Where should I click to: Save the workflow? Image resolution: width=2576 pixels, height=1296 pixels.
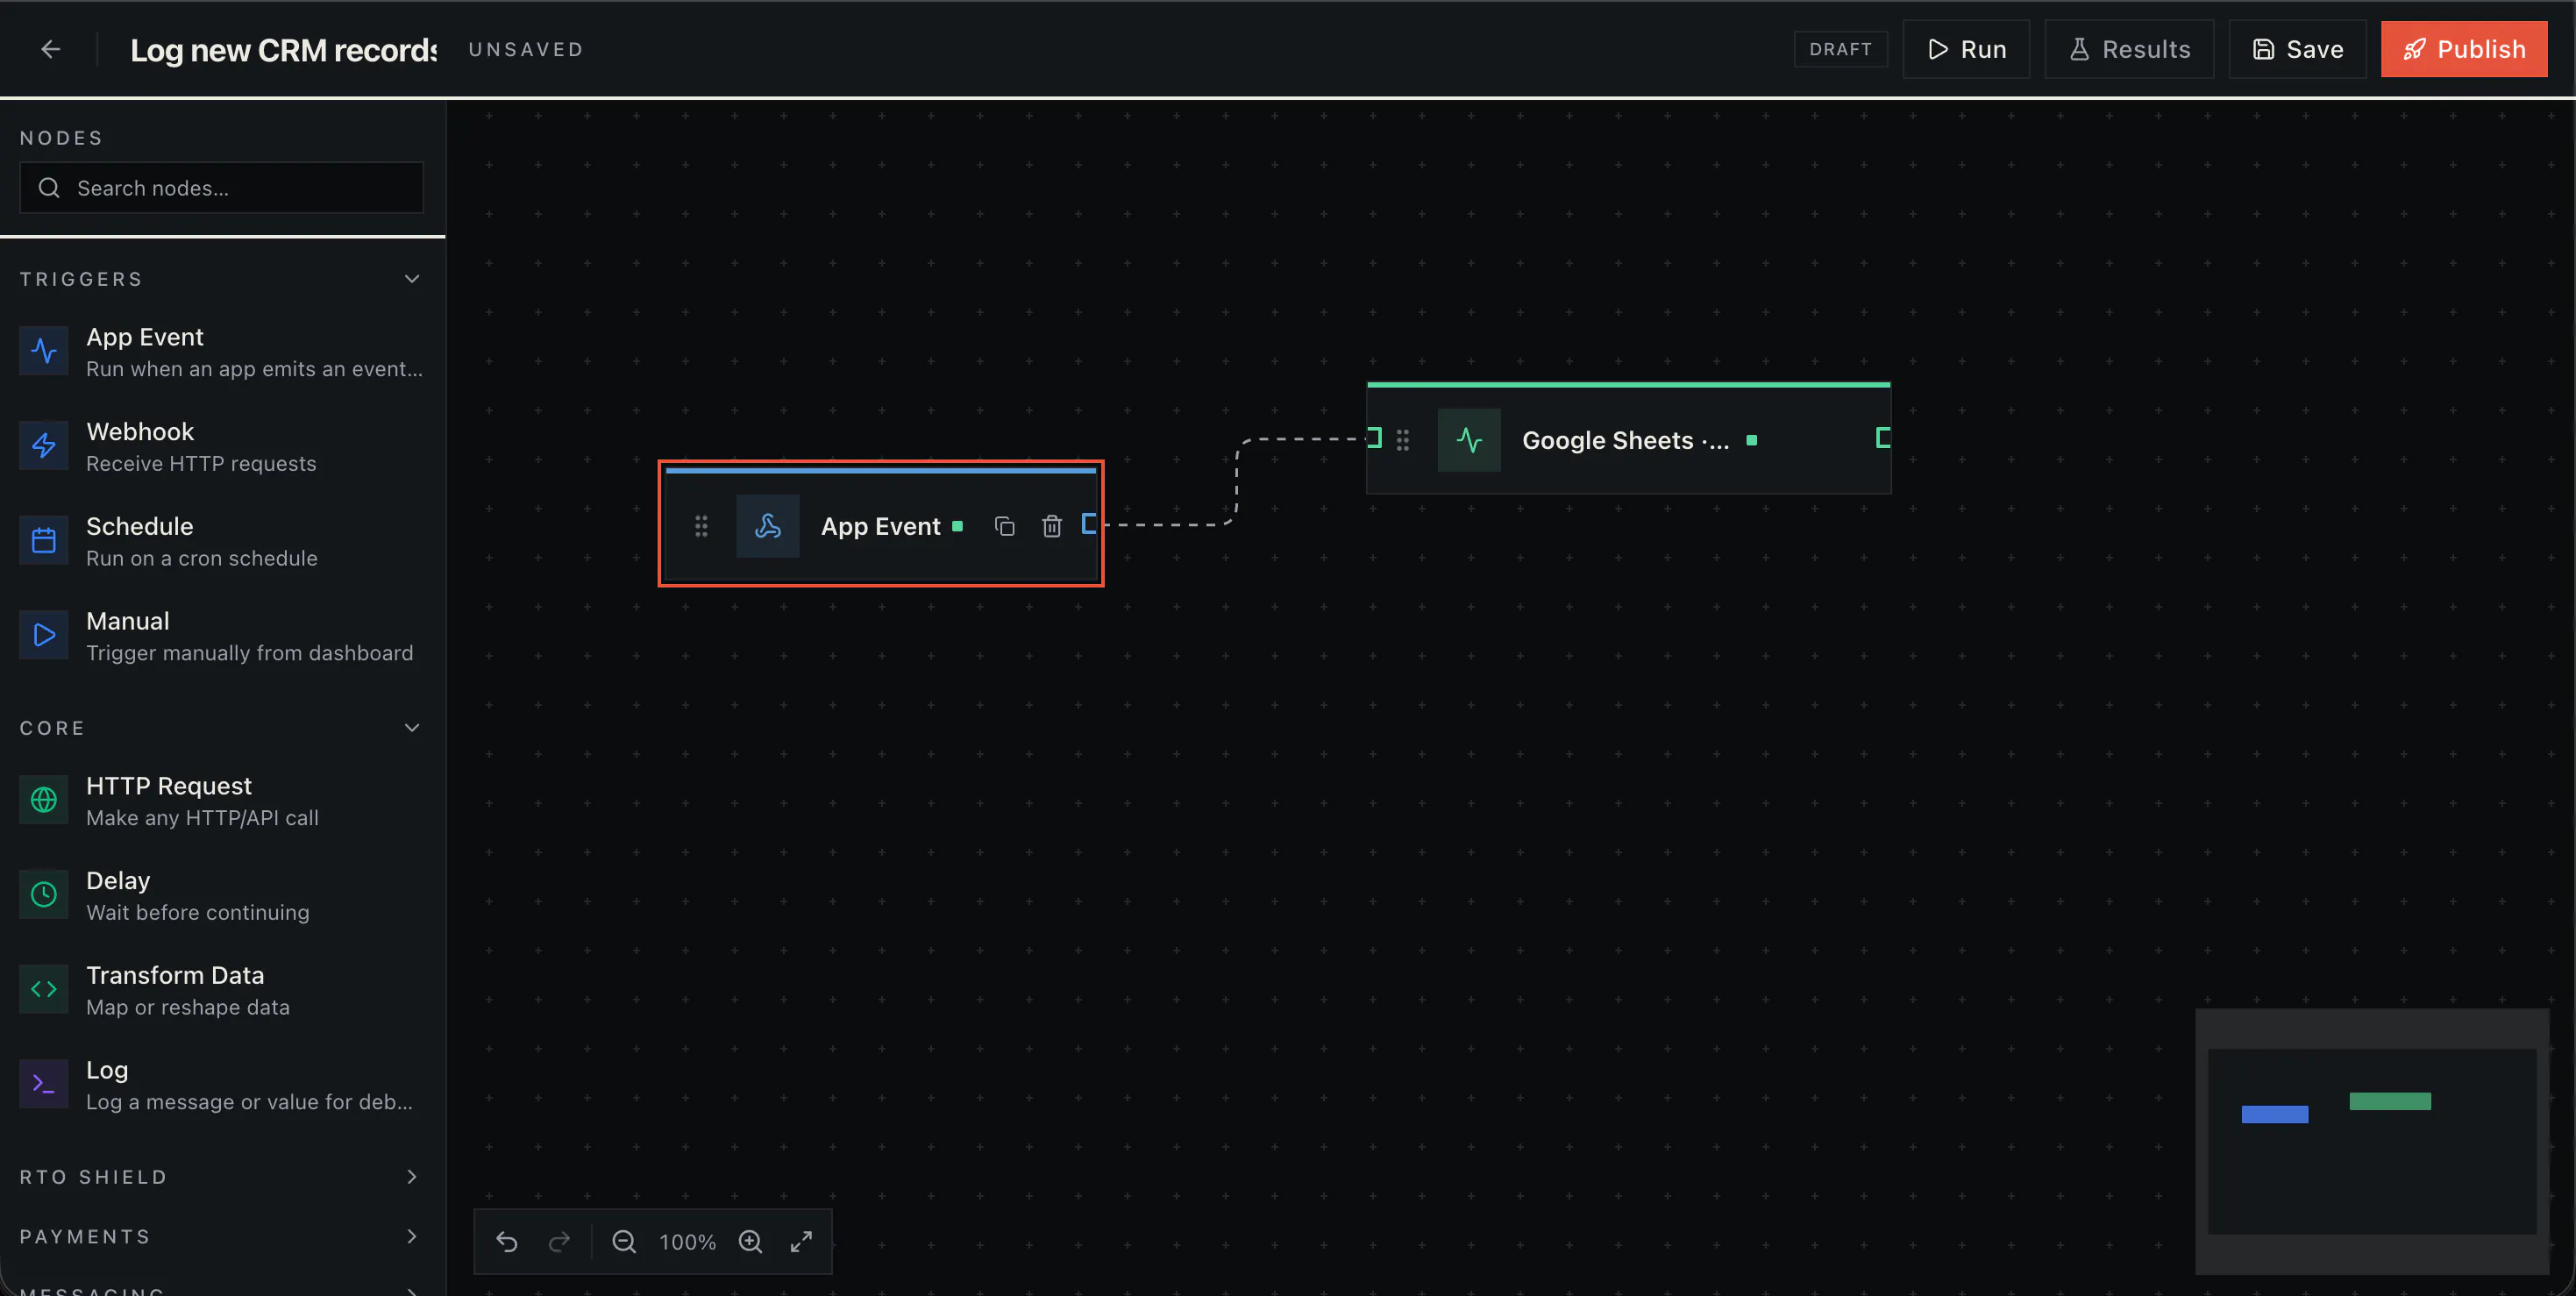2297,49
